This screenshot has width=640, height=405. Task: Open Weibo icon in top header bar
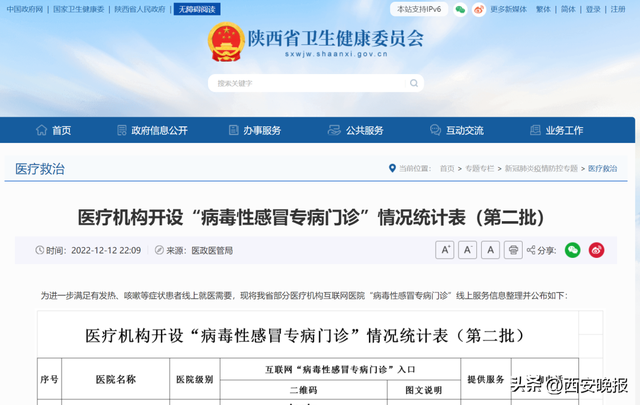479,9
